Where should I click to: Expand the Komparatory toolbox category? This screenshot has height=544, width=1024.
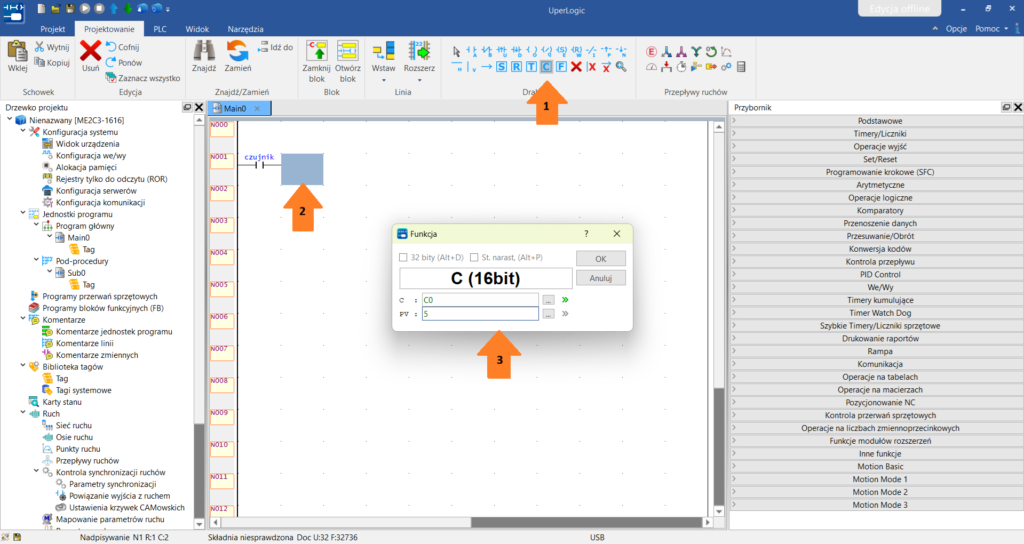(x=876, y=210)
